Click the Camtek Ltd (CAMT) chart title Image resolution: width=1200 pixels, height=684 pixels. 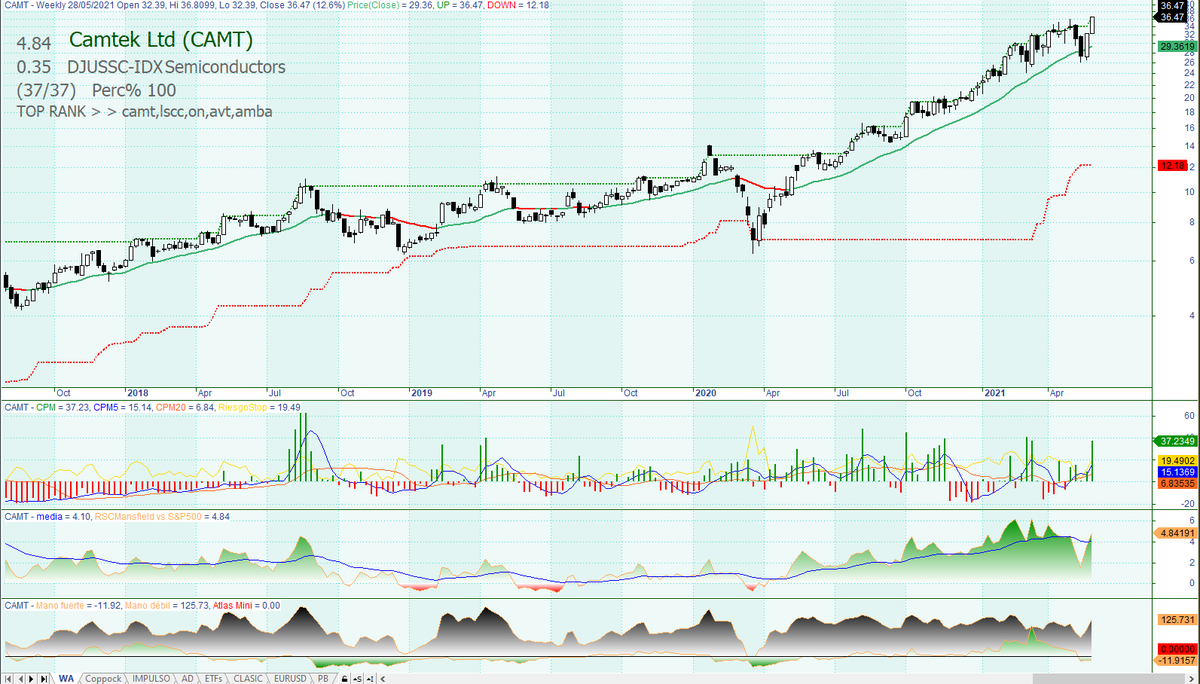pos(161,40)
